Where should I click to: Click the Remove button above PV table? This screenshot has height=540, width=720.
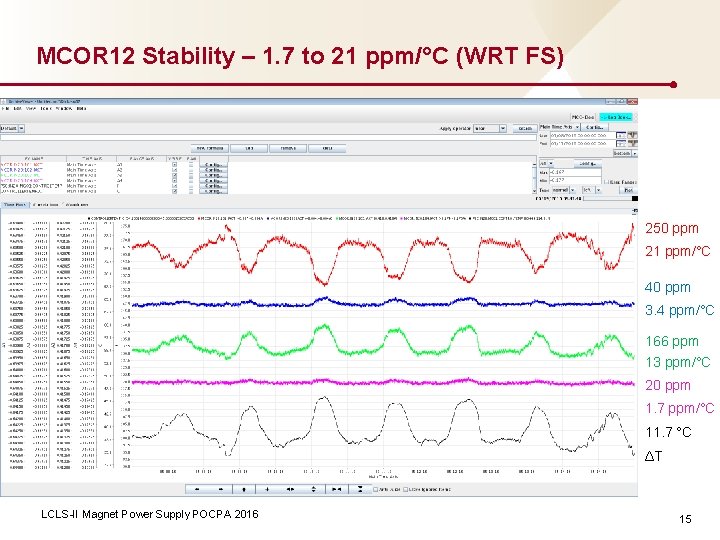coord(288,148)
